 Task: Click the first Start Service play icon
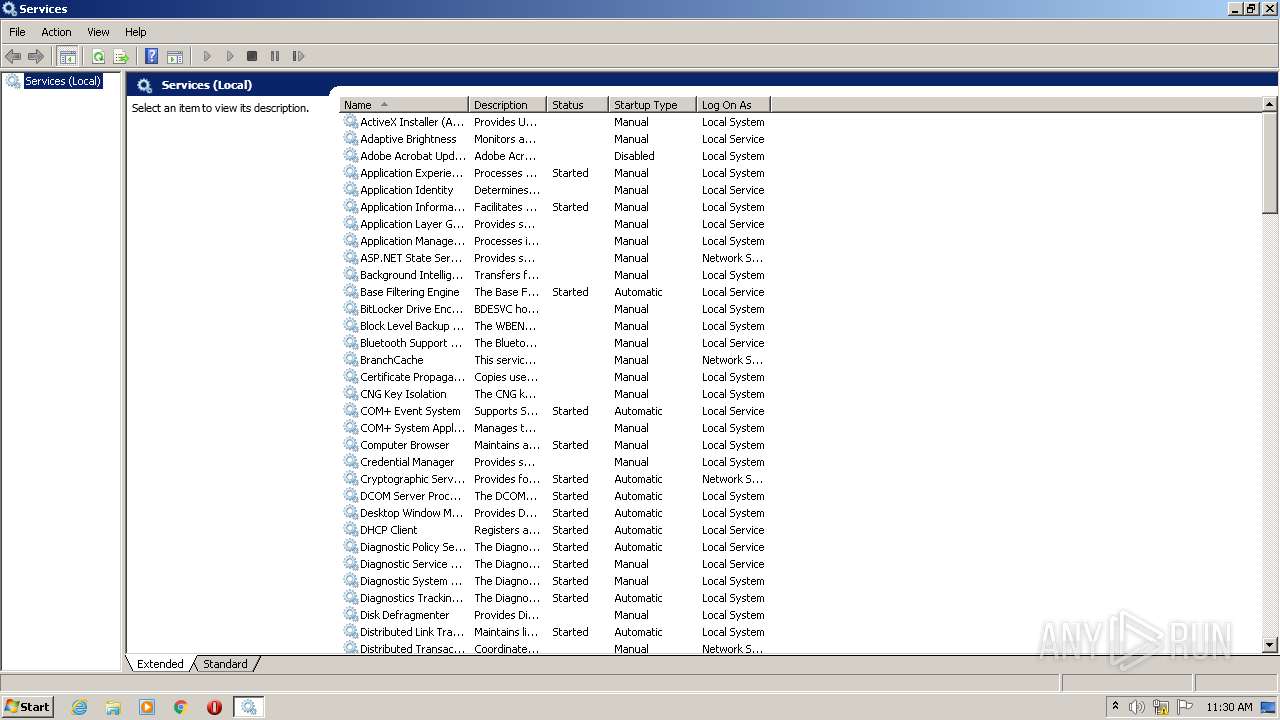(x=207, y=57)
